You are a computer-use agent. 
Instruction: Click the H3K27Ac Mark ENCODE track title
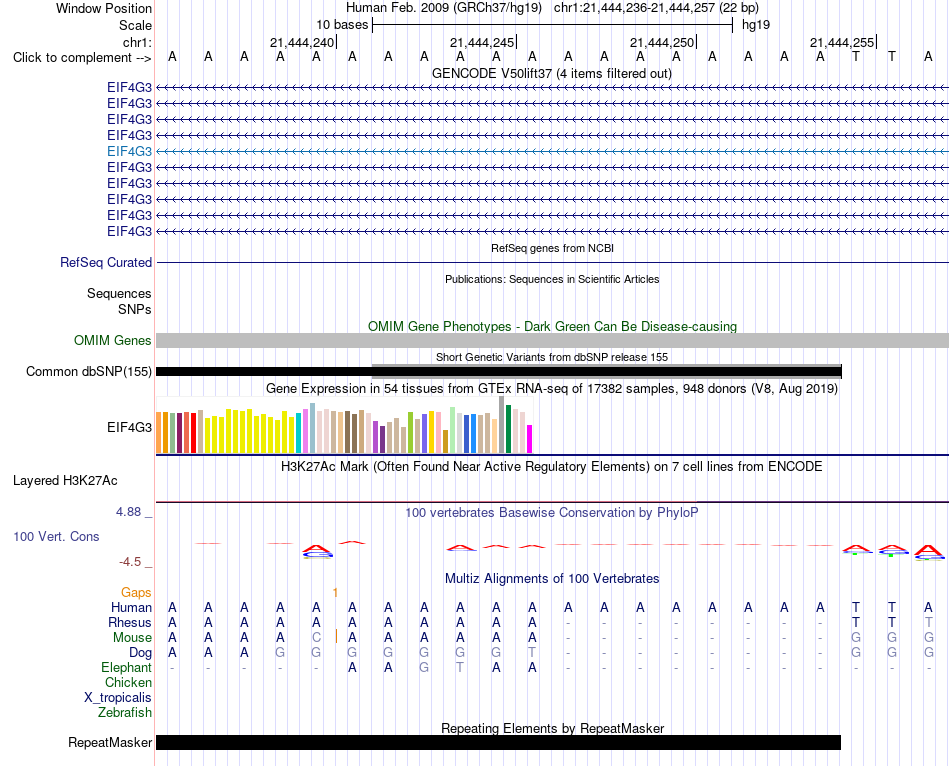[552, 467]
